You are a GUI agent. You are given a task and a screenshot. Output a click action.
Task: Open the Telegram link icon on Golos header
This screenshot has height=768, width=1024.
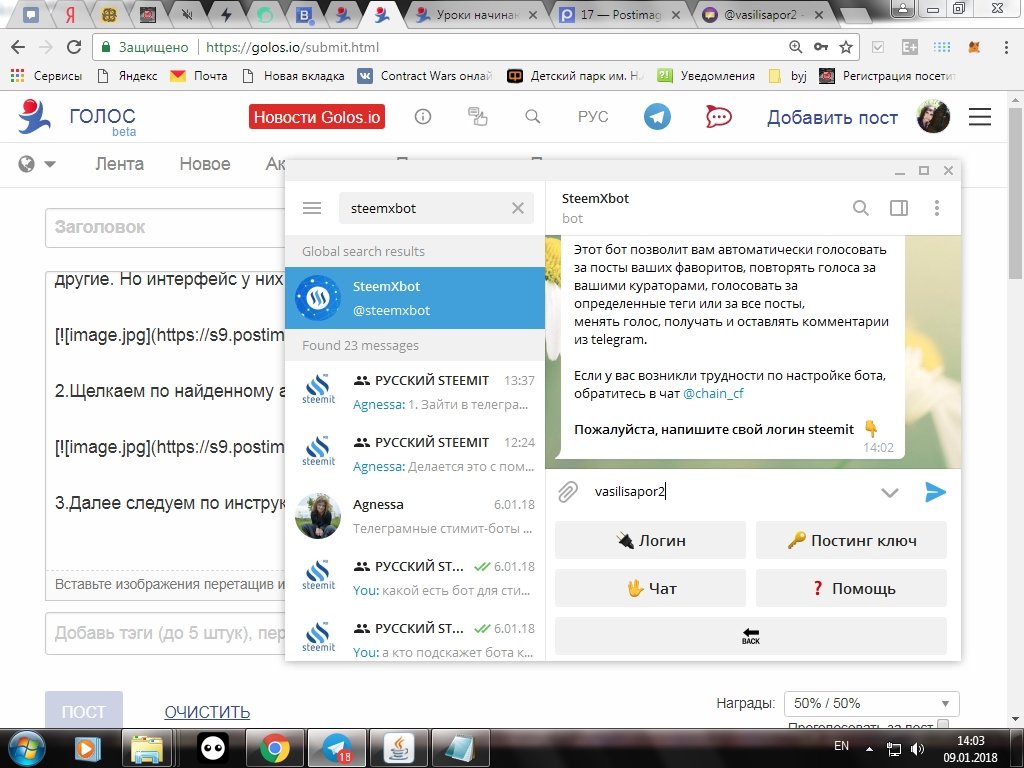click(657, 117)
